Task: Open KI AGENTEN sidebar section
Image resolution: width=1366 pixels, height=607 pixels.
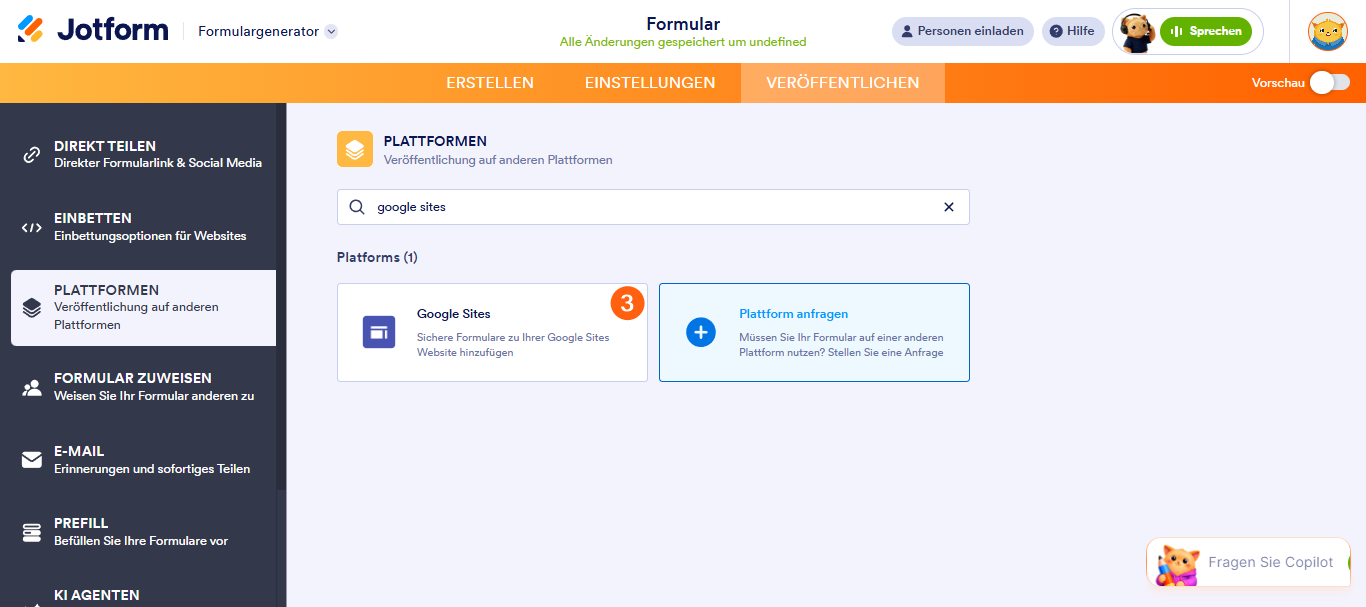Action: (143, 594)
